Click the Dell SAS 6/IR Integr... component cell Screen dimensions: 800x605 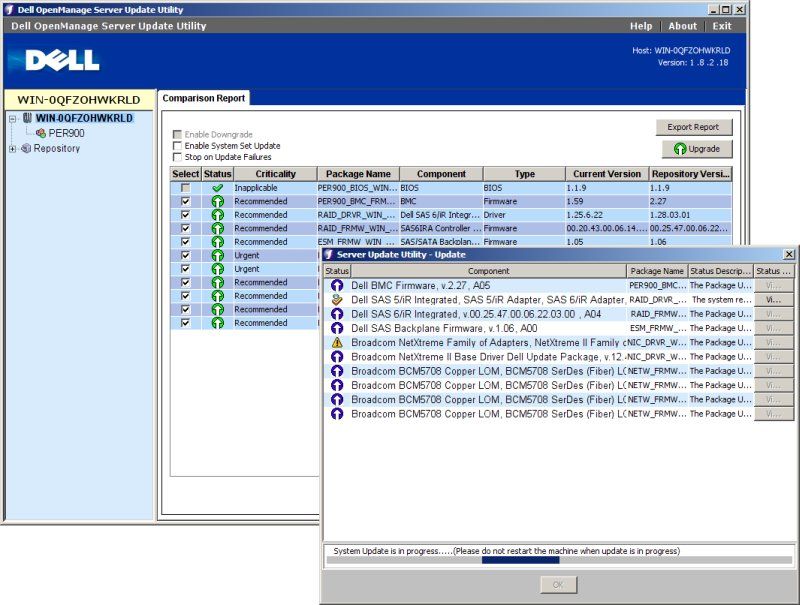(440, 215)
